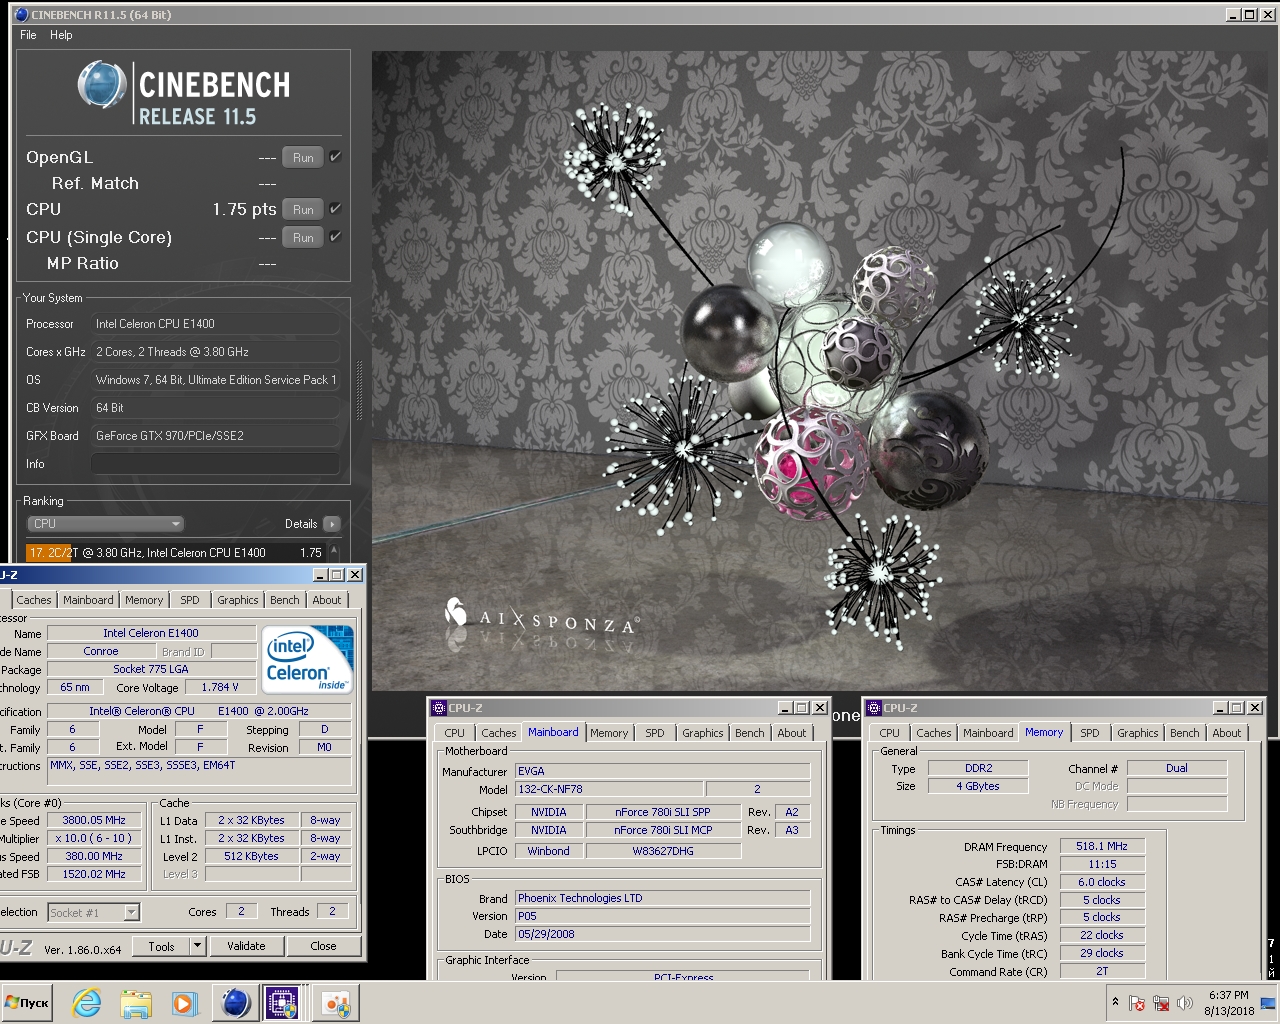Image resolution: width=1280 pixels, height=1024 pixels.
Task: Switch to Caches tab in left CPU-Z window
Action: click(33, 600)
